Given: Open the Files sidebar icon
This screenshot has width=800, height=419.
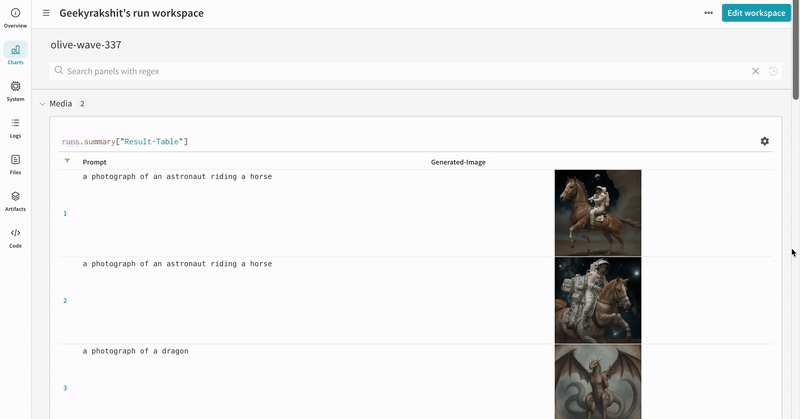Looking at the screenshot, I should coord(15,164).
